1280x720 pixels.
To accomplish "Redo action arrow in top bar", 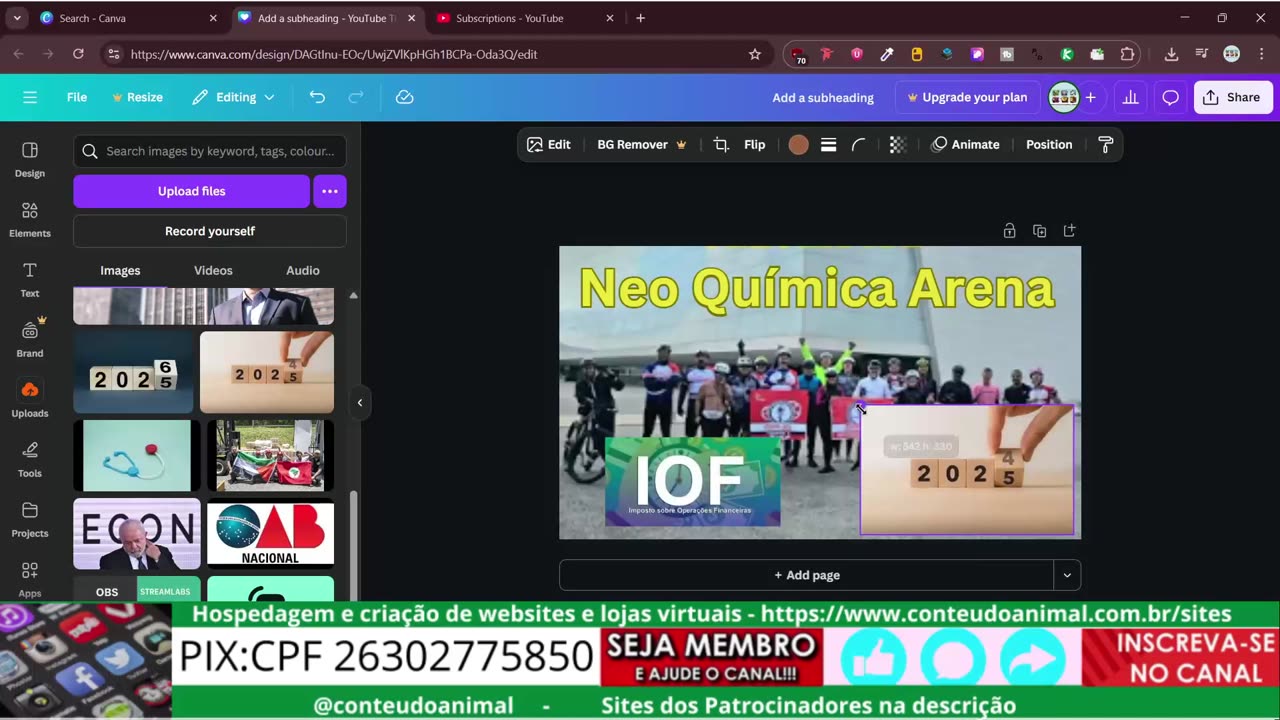I will tap(356, 97).
